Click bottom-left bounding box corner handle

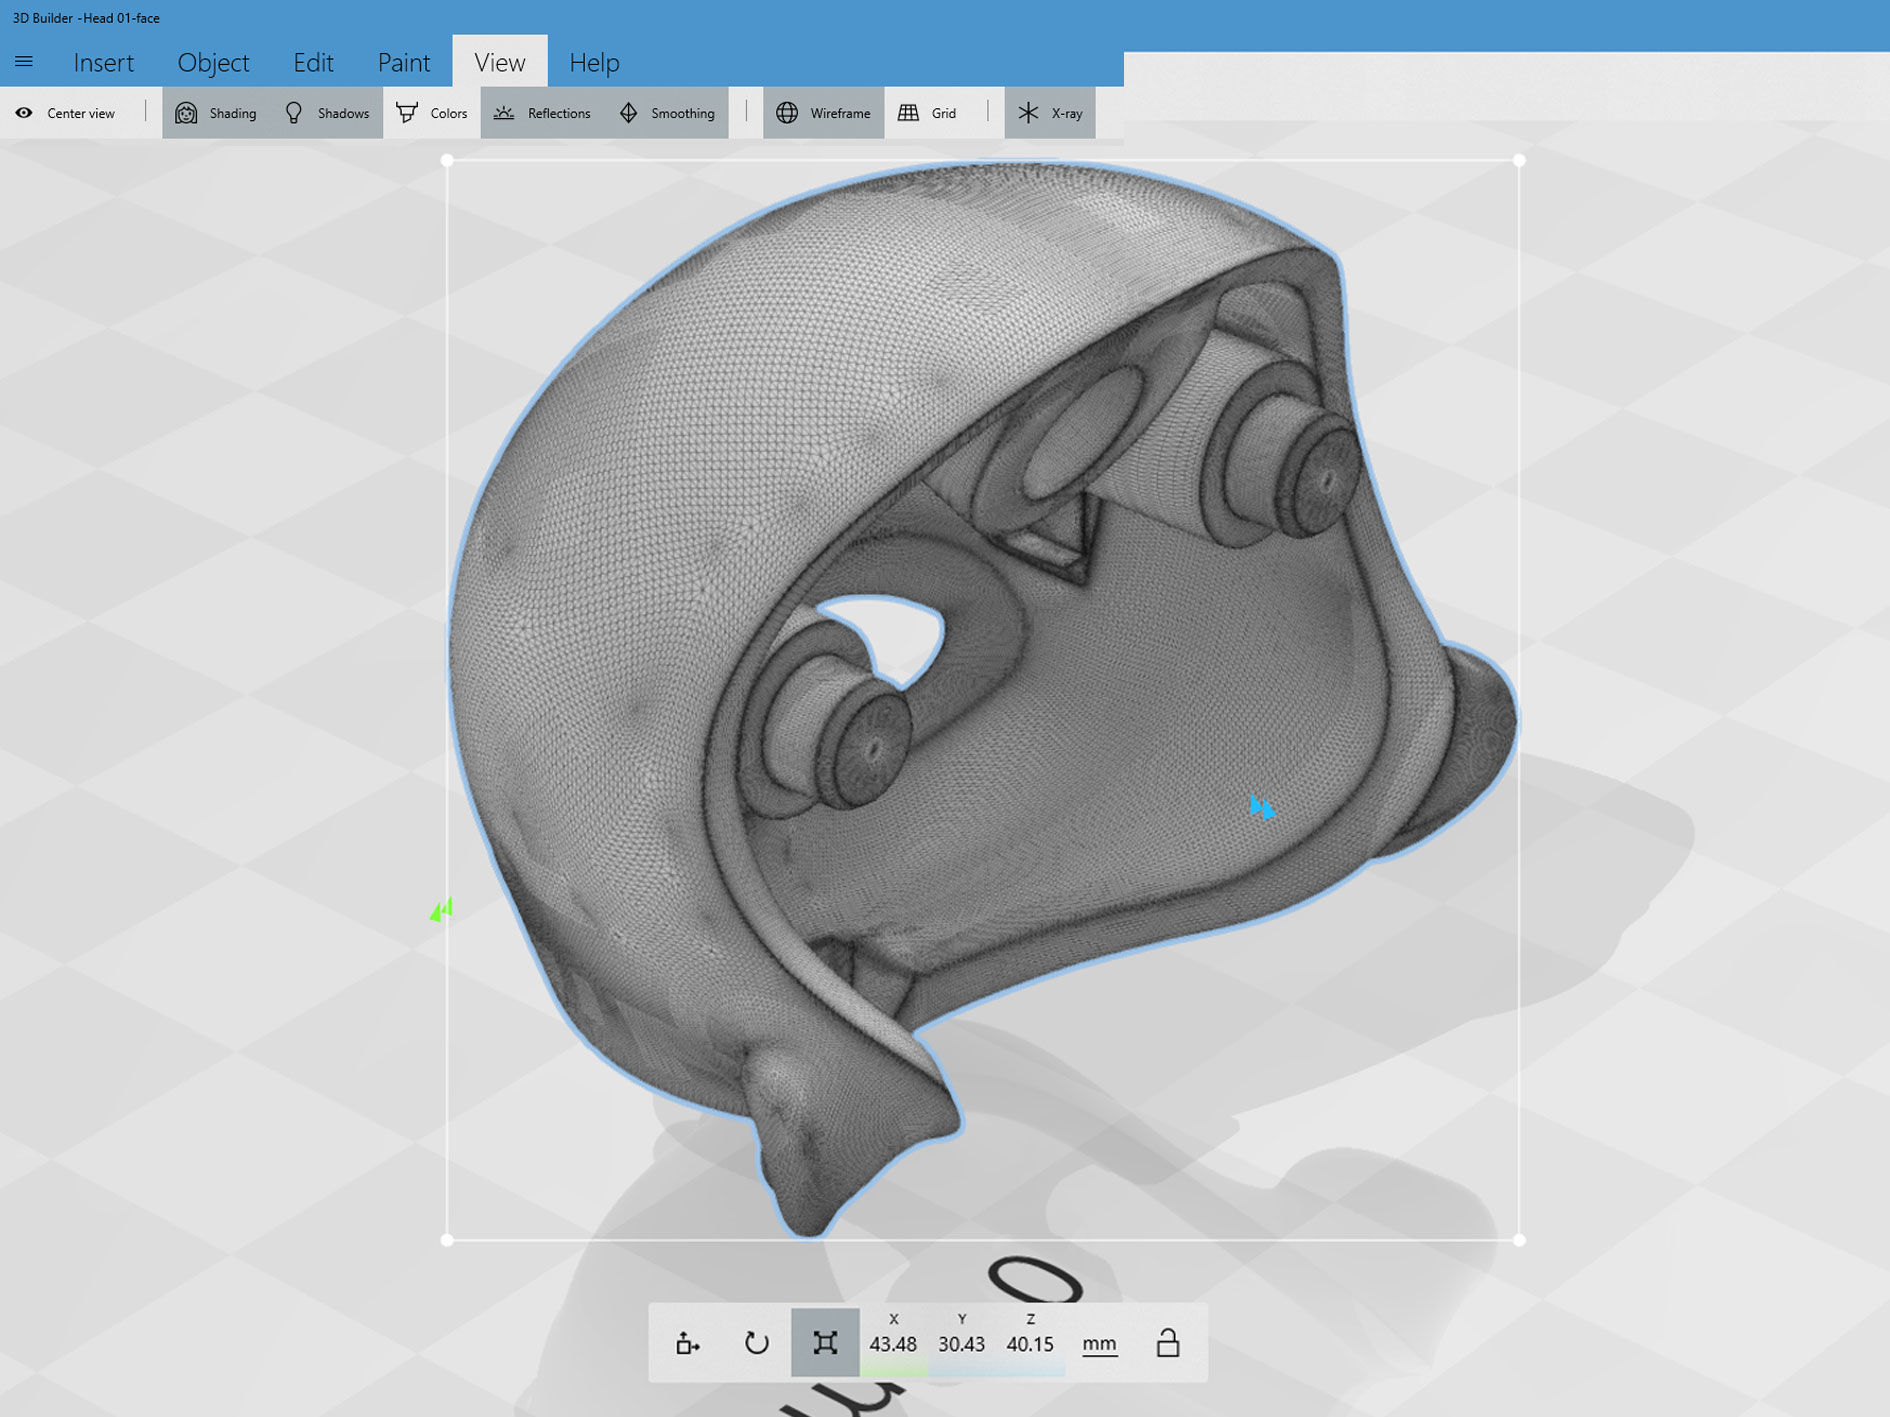pyautogui.click(x=447, y=1240)
